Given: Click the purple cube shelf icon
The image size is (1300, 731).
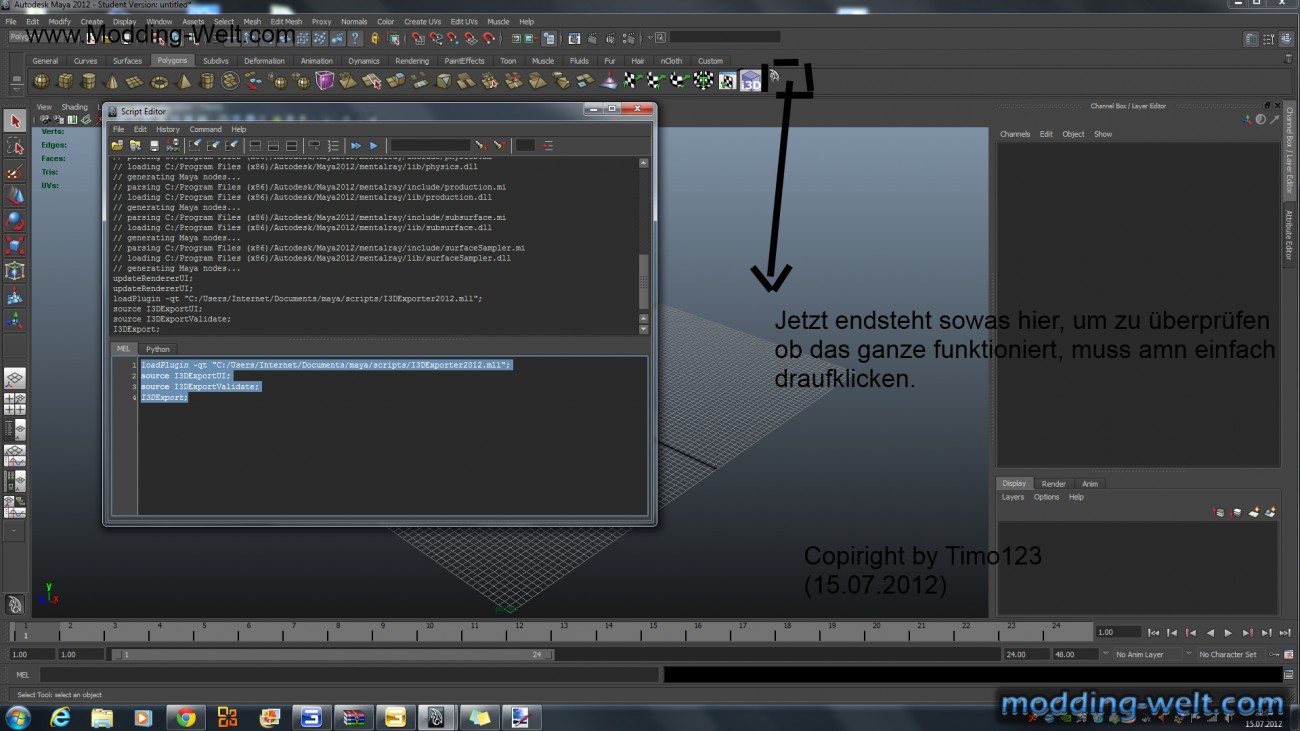Looking at the screenshot, I should tap(325, 81).
